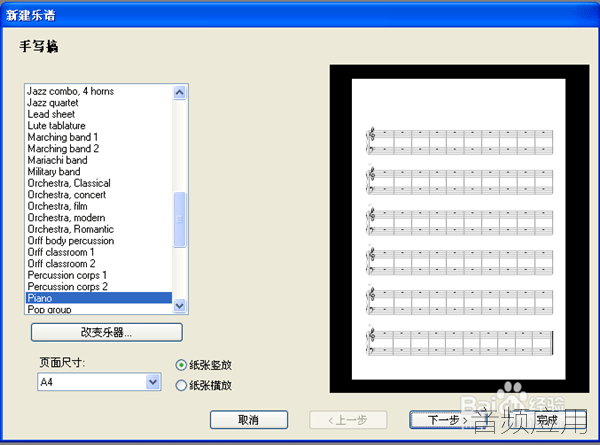Click the list scrollbar up arrow
Screen dimensions: 600x445
tap(179, 92)
